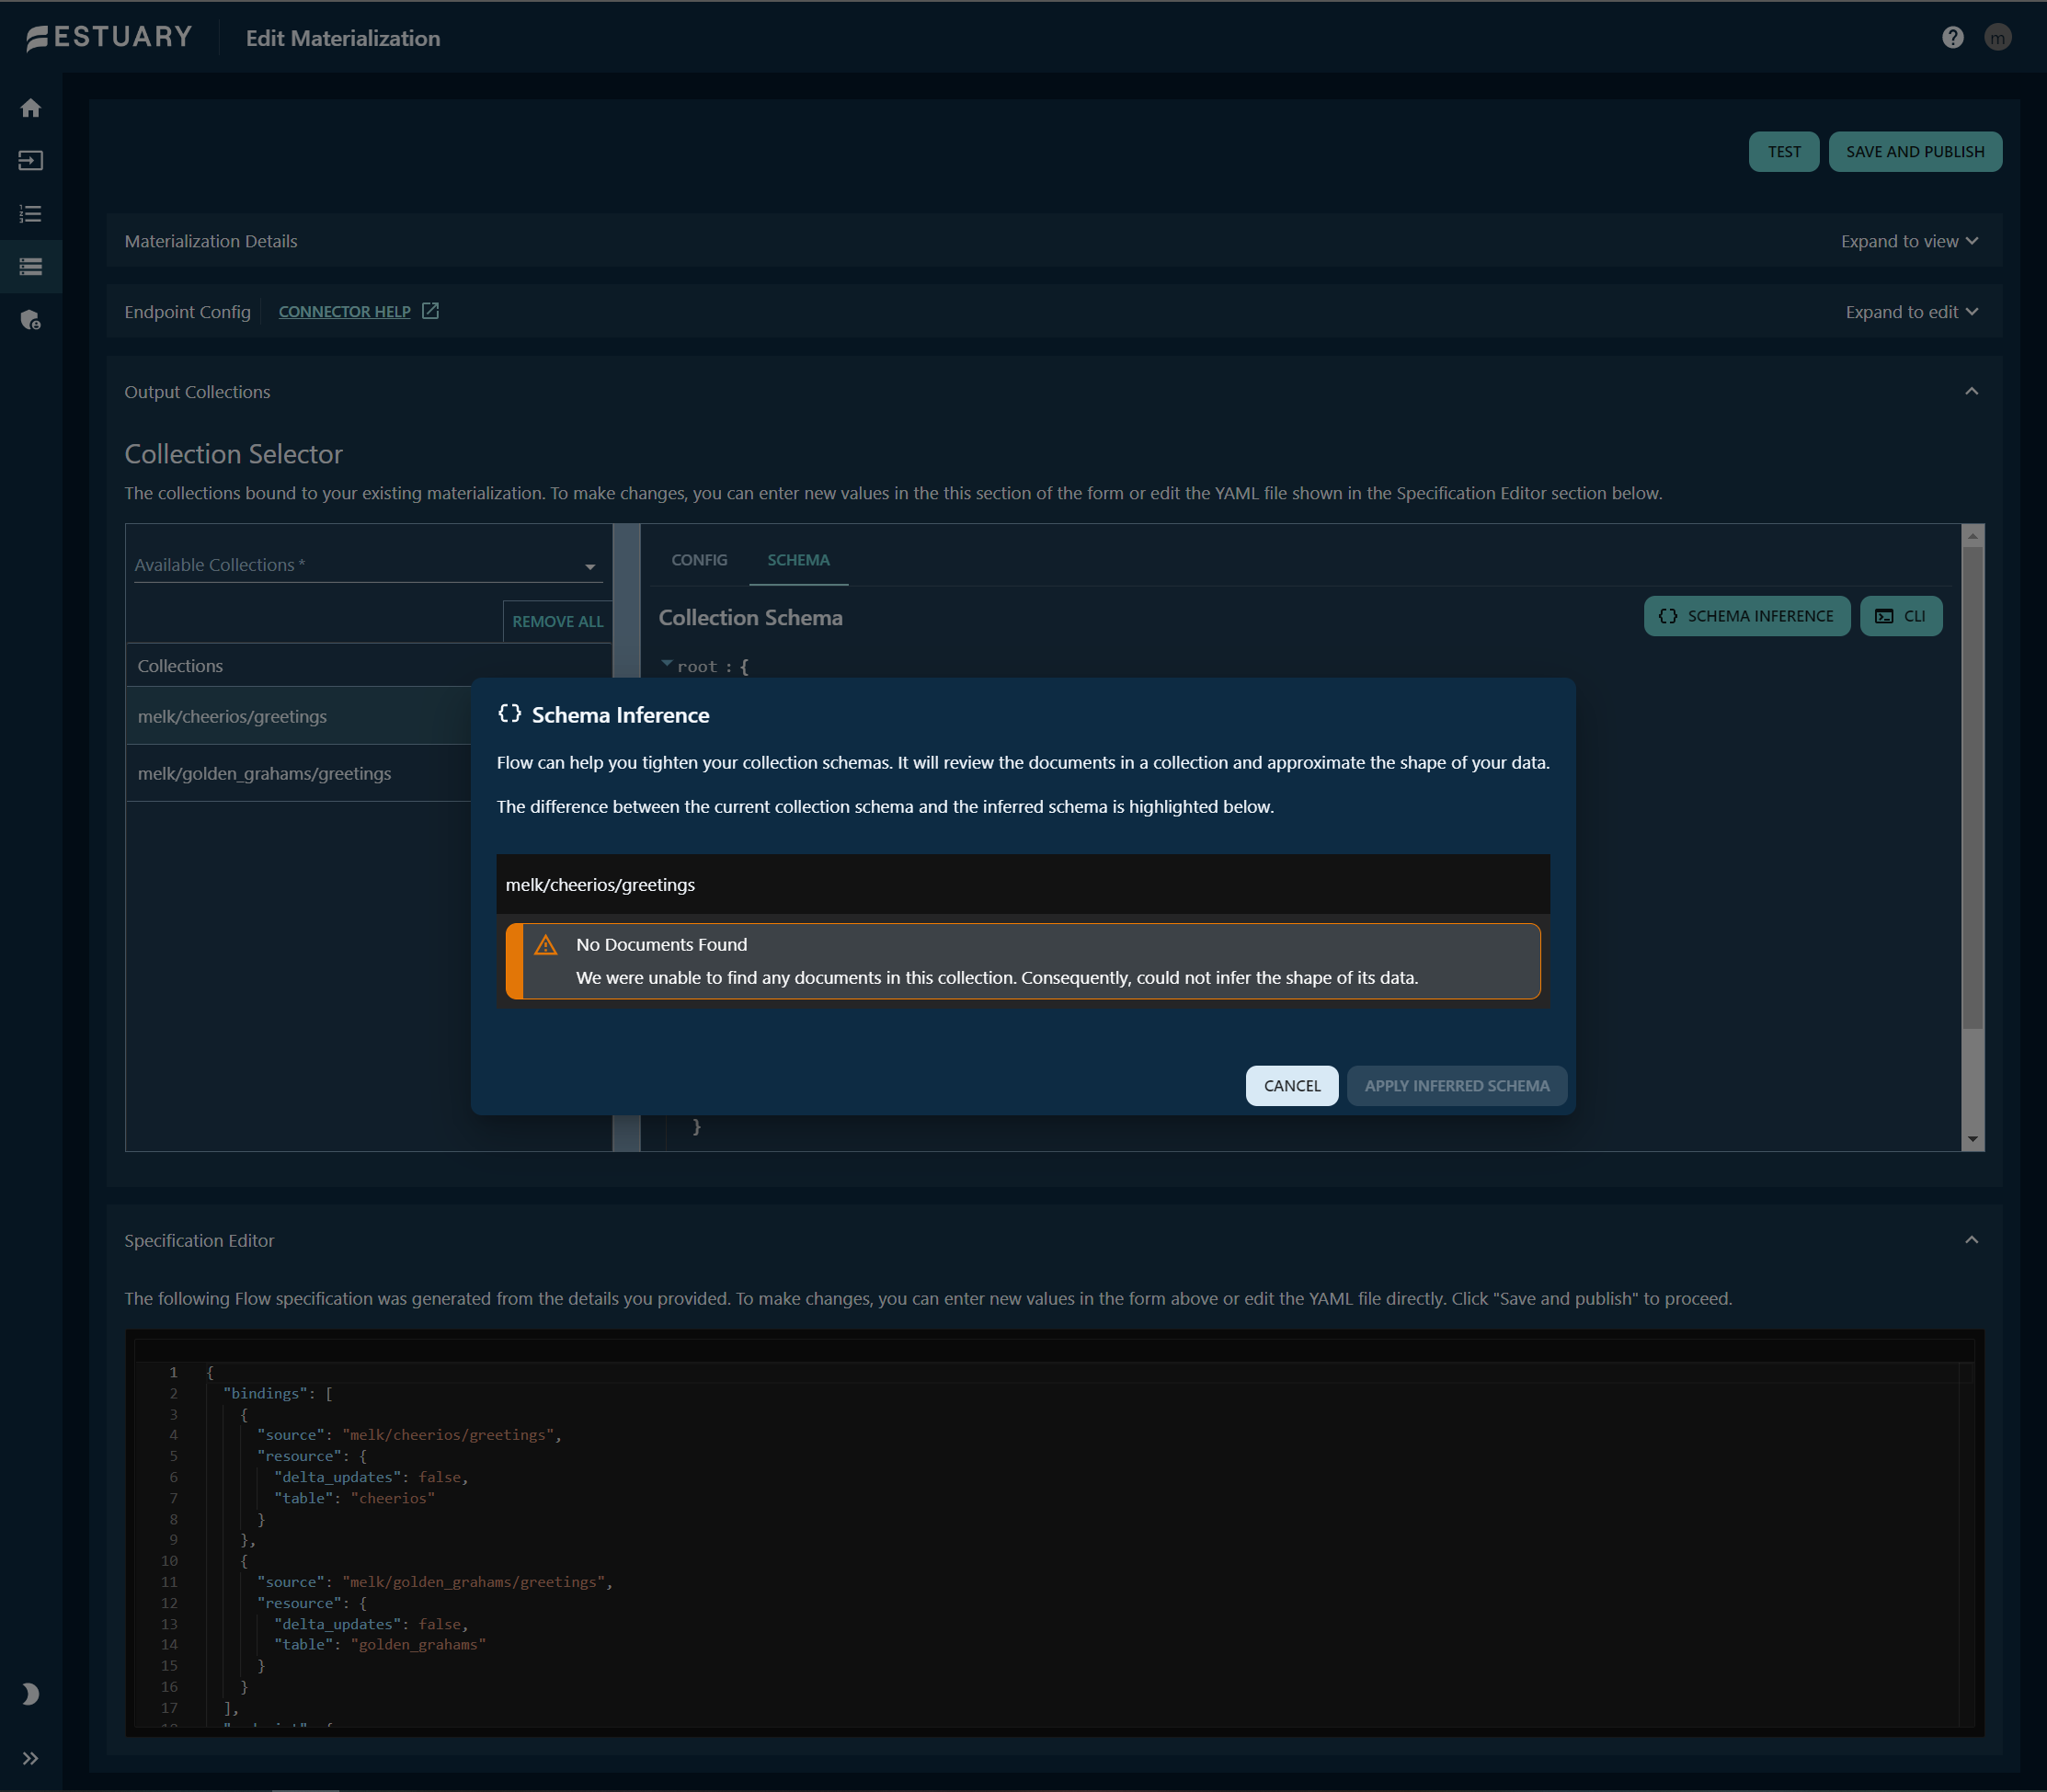Click warning icon in No Documents alert
The height and width of the screenshot is (1792, 2047).
[546, 945]
